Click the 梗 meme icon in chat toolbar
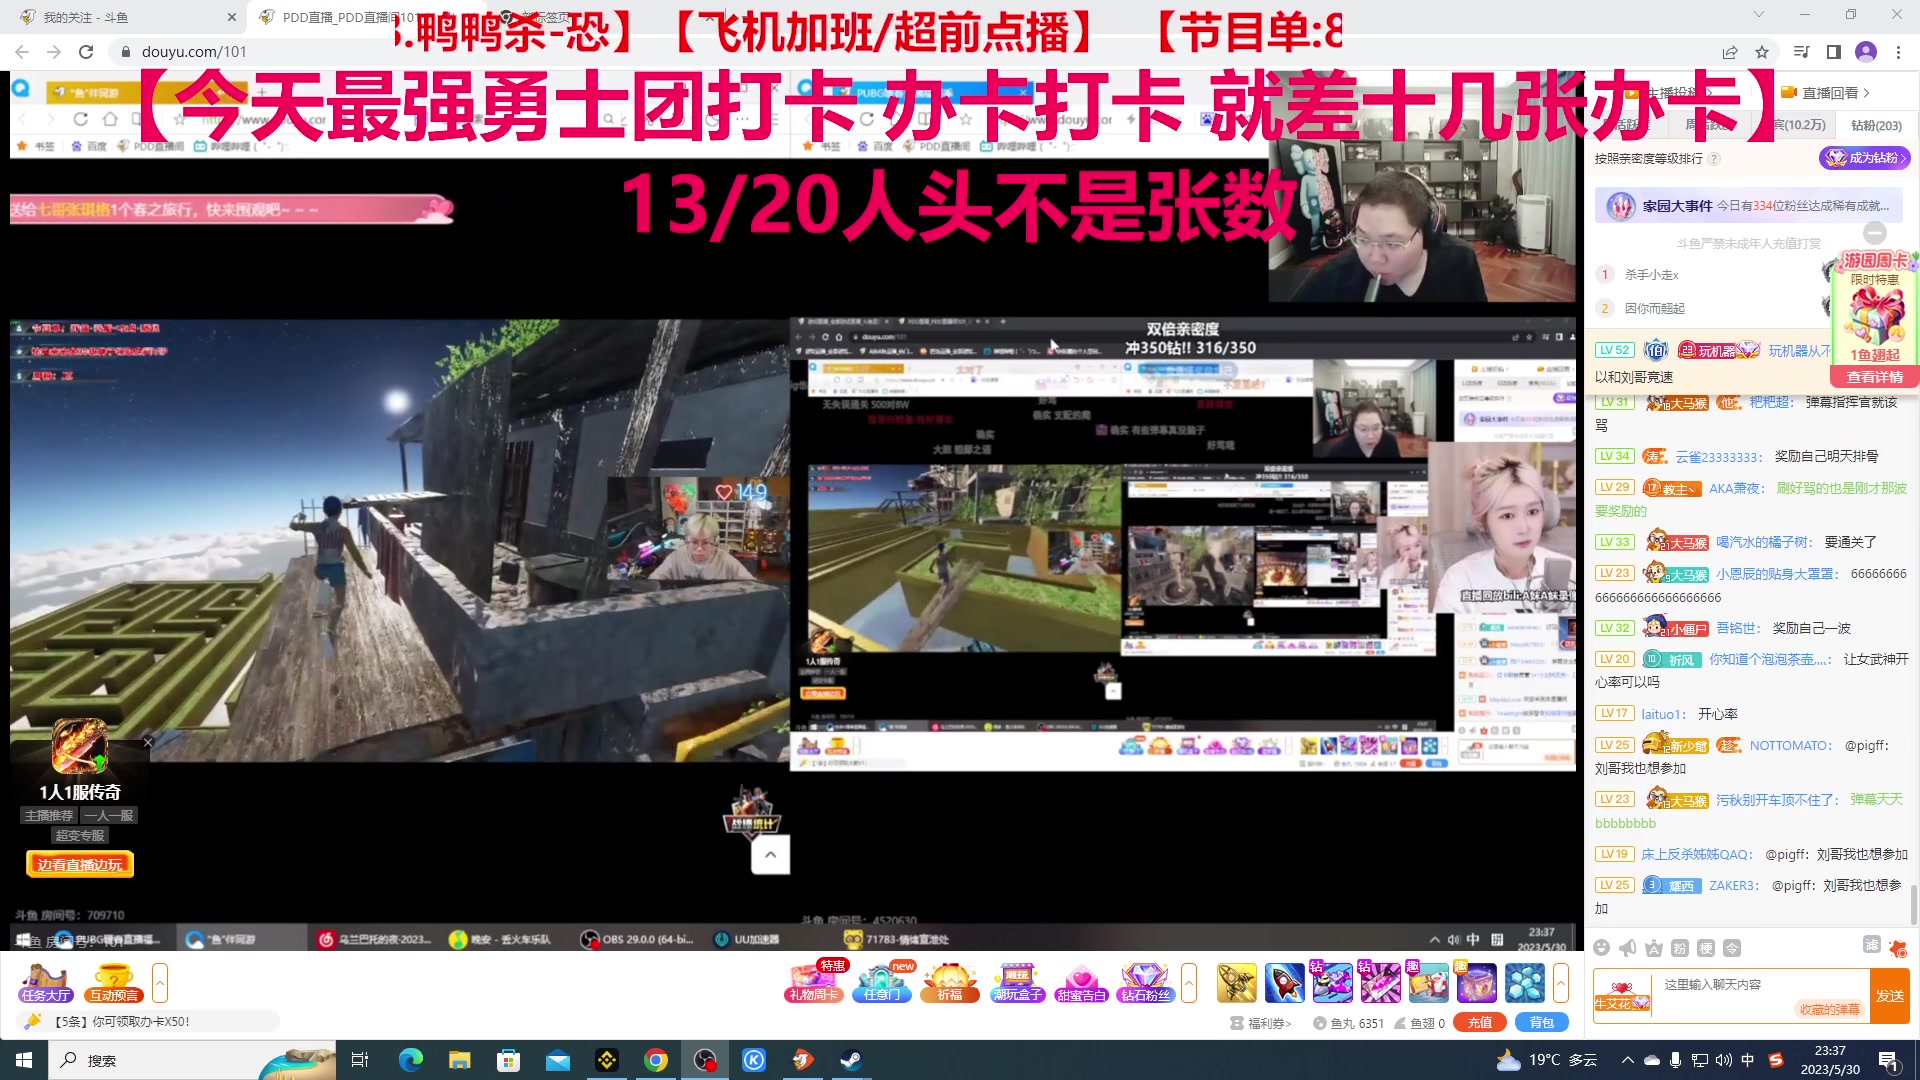The height and width of the screenshot is (1080, 1920). pyautogui.click(x=1706, y=948)
